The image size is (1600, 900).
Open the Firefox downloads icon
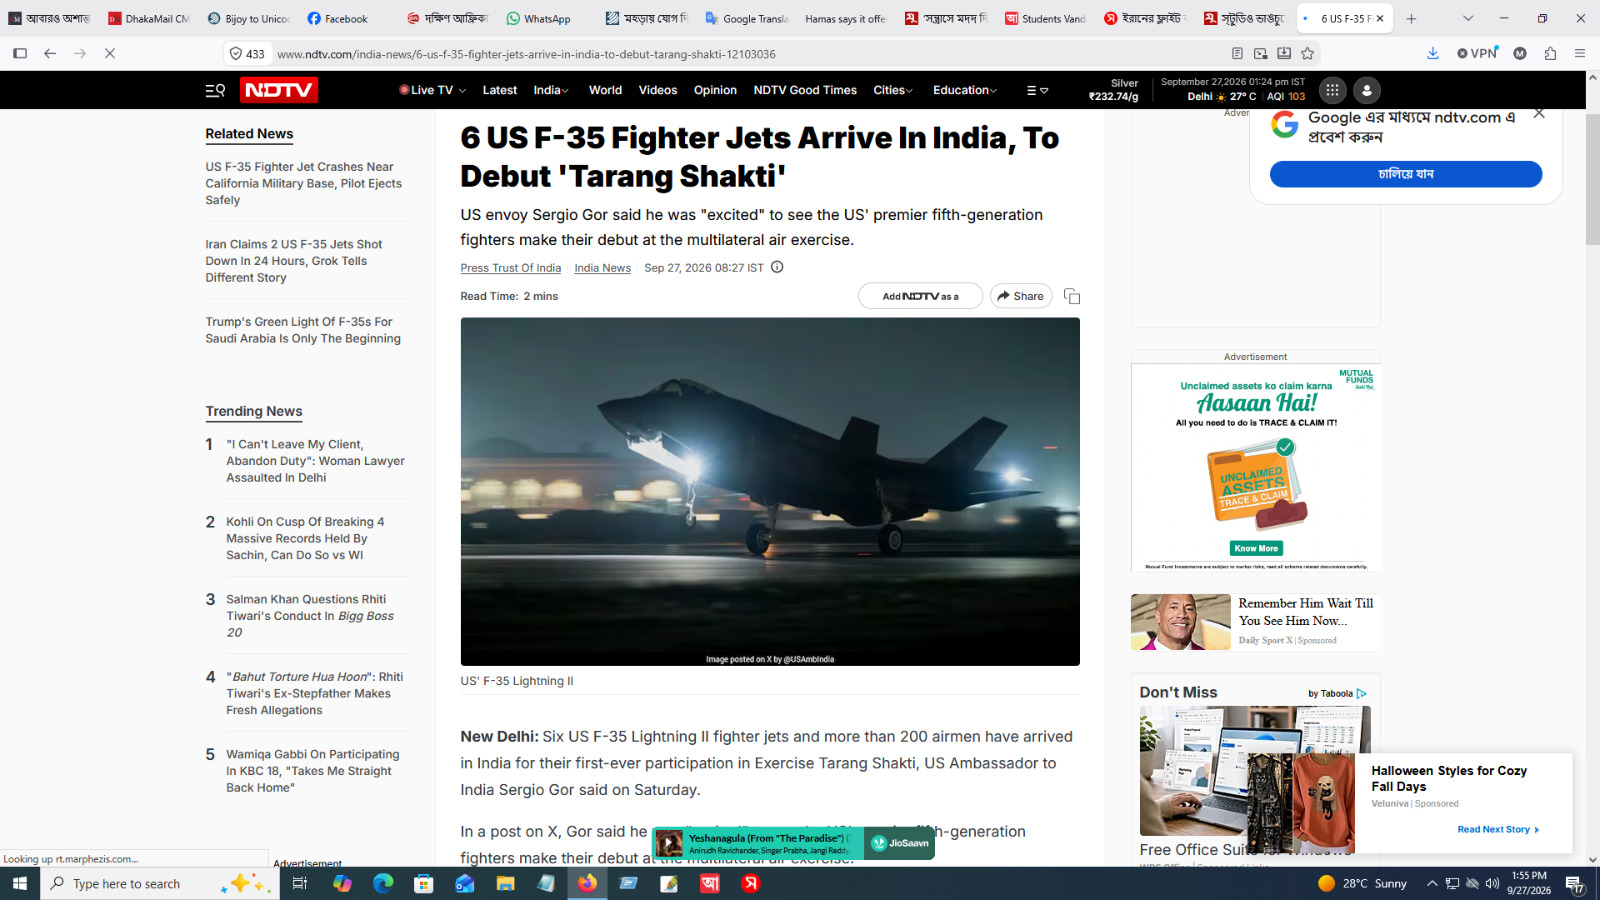[1433, 53]
